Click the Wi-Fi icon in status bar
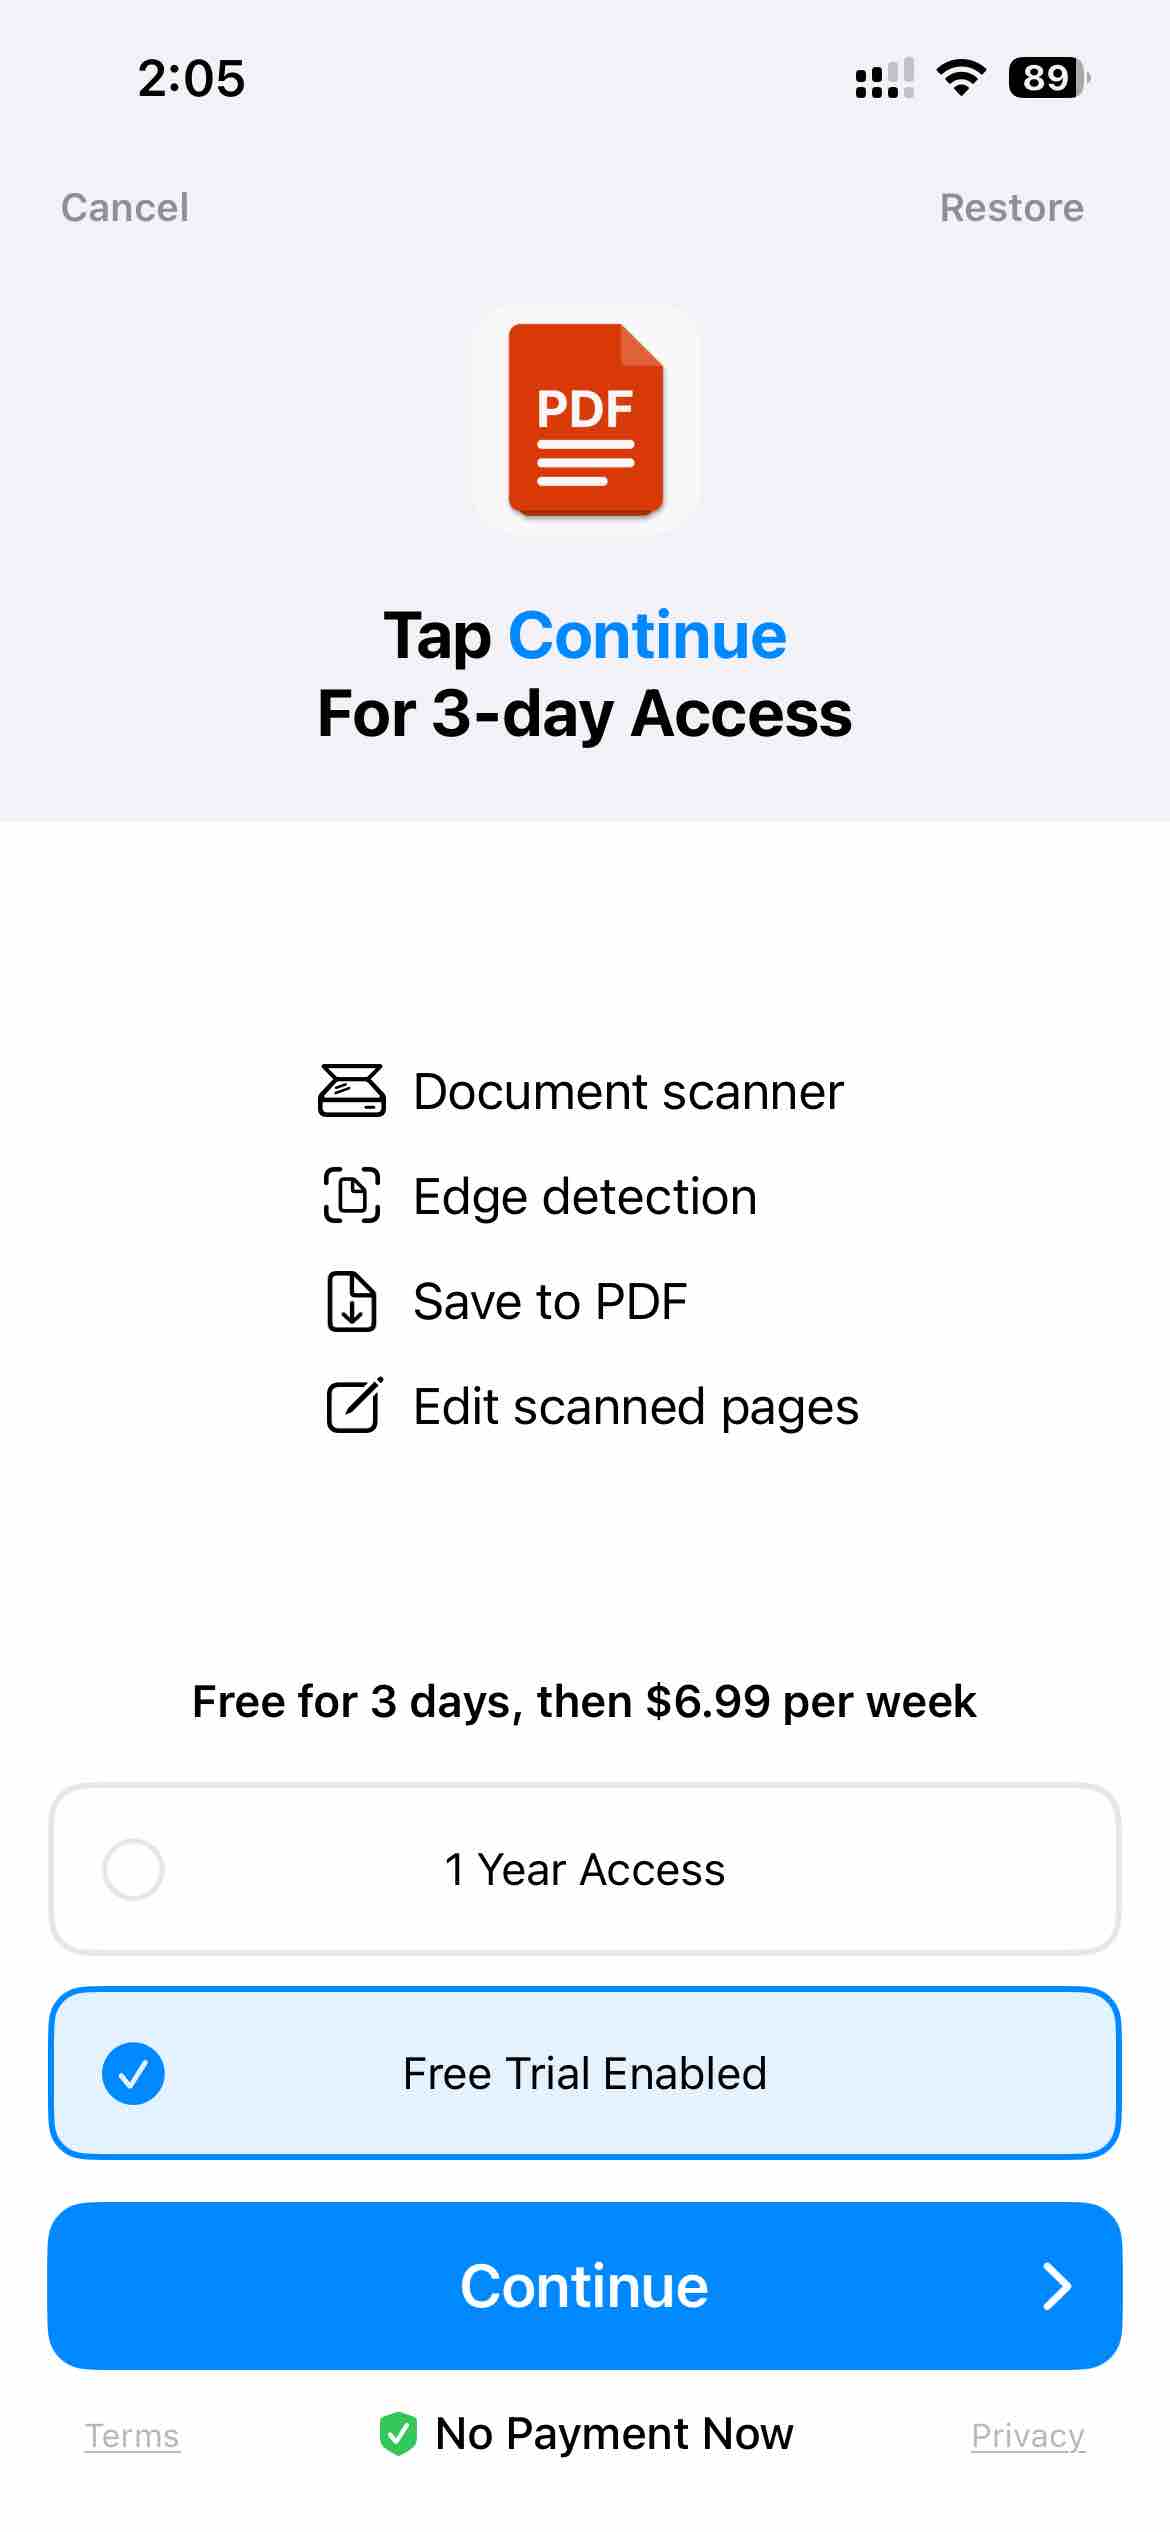This screenshot has width=1170, height=2532. point(961,78)
